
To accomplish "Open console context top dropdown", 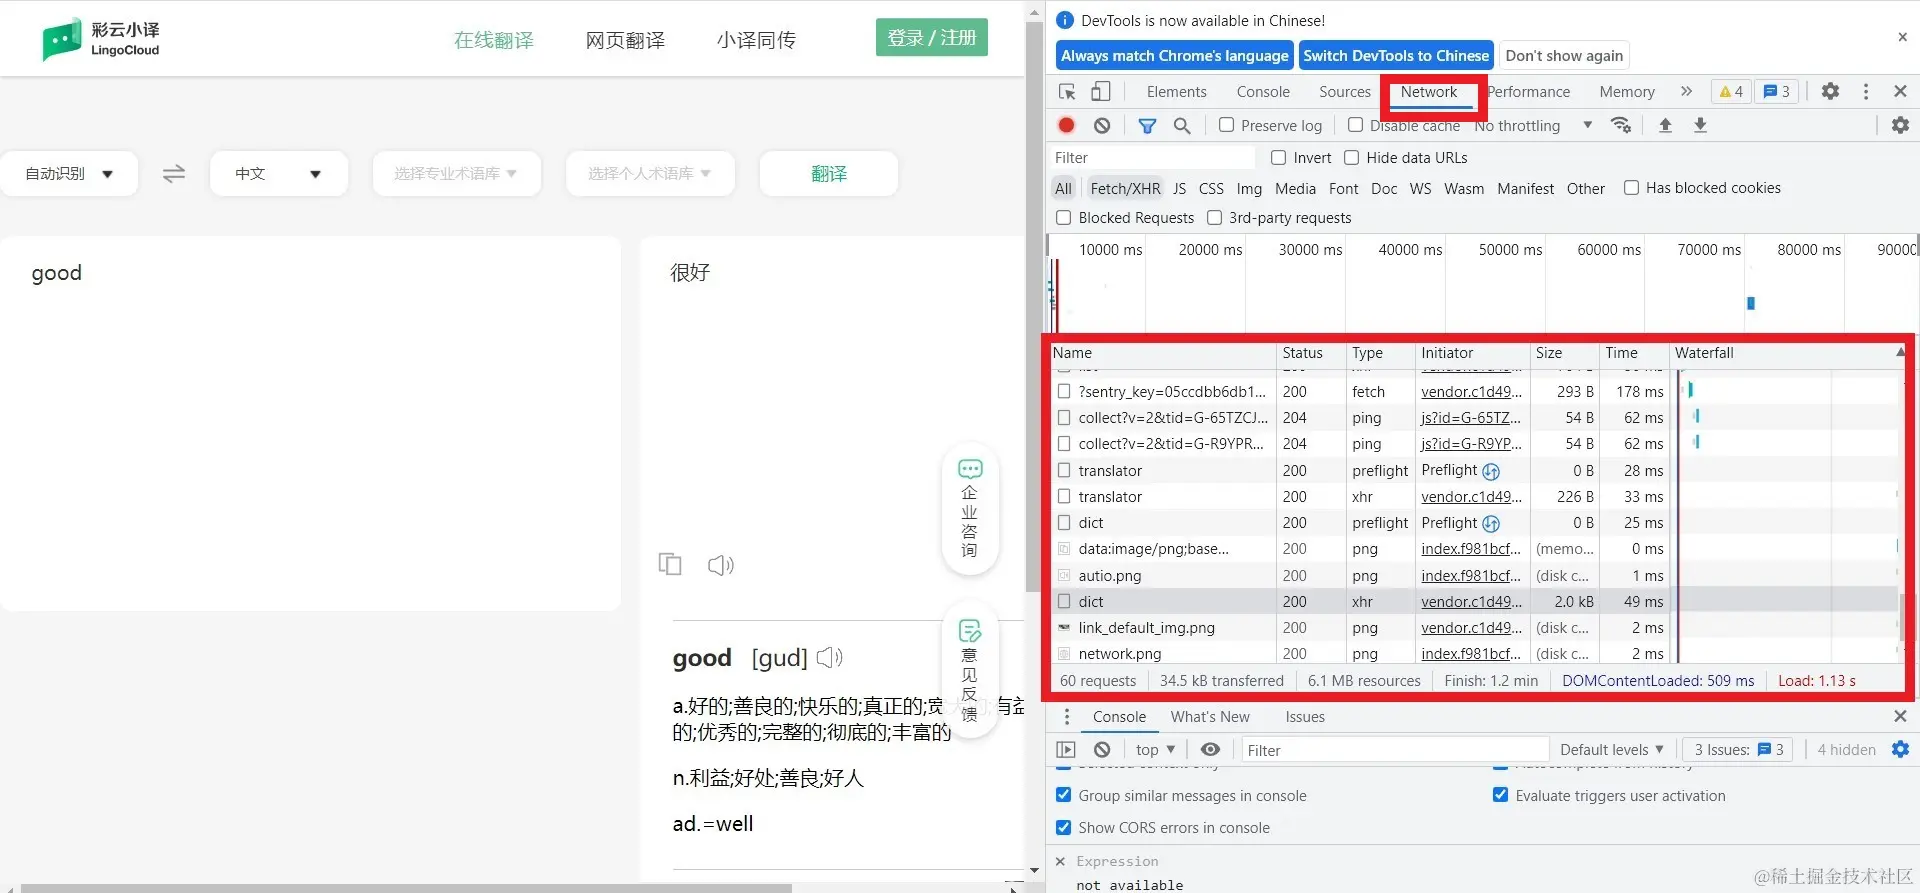I will (x=1155, y=749).
